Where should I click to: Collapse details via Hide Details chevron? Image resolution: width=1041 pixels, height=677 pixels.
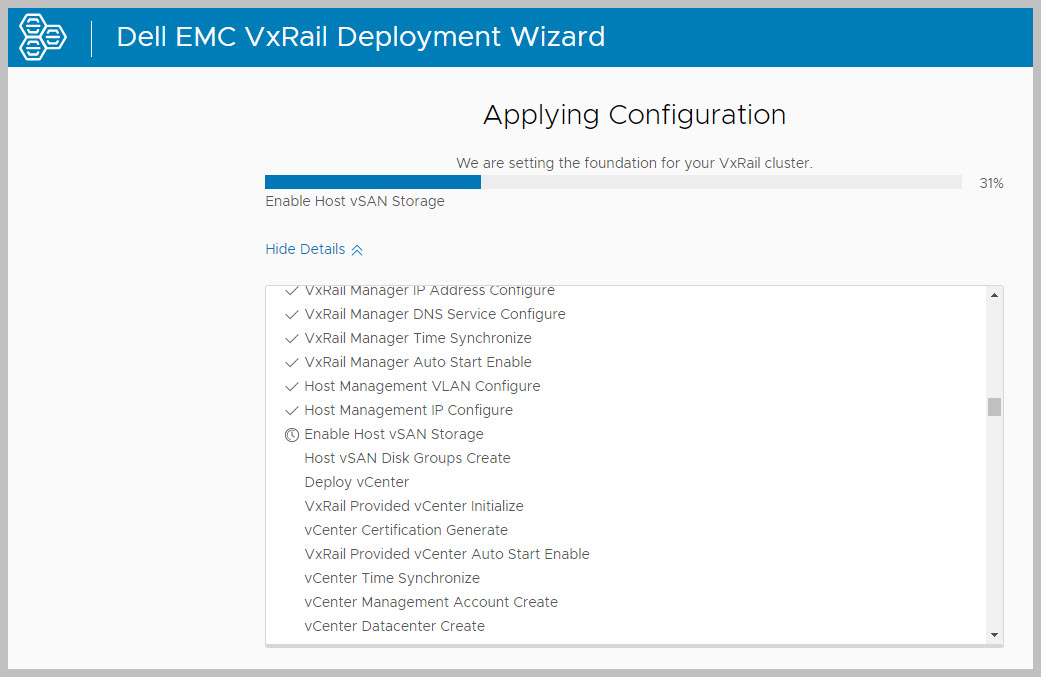(x=357, y=250)
